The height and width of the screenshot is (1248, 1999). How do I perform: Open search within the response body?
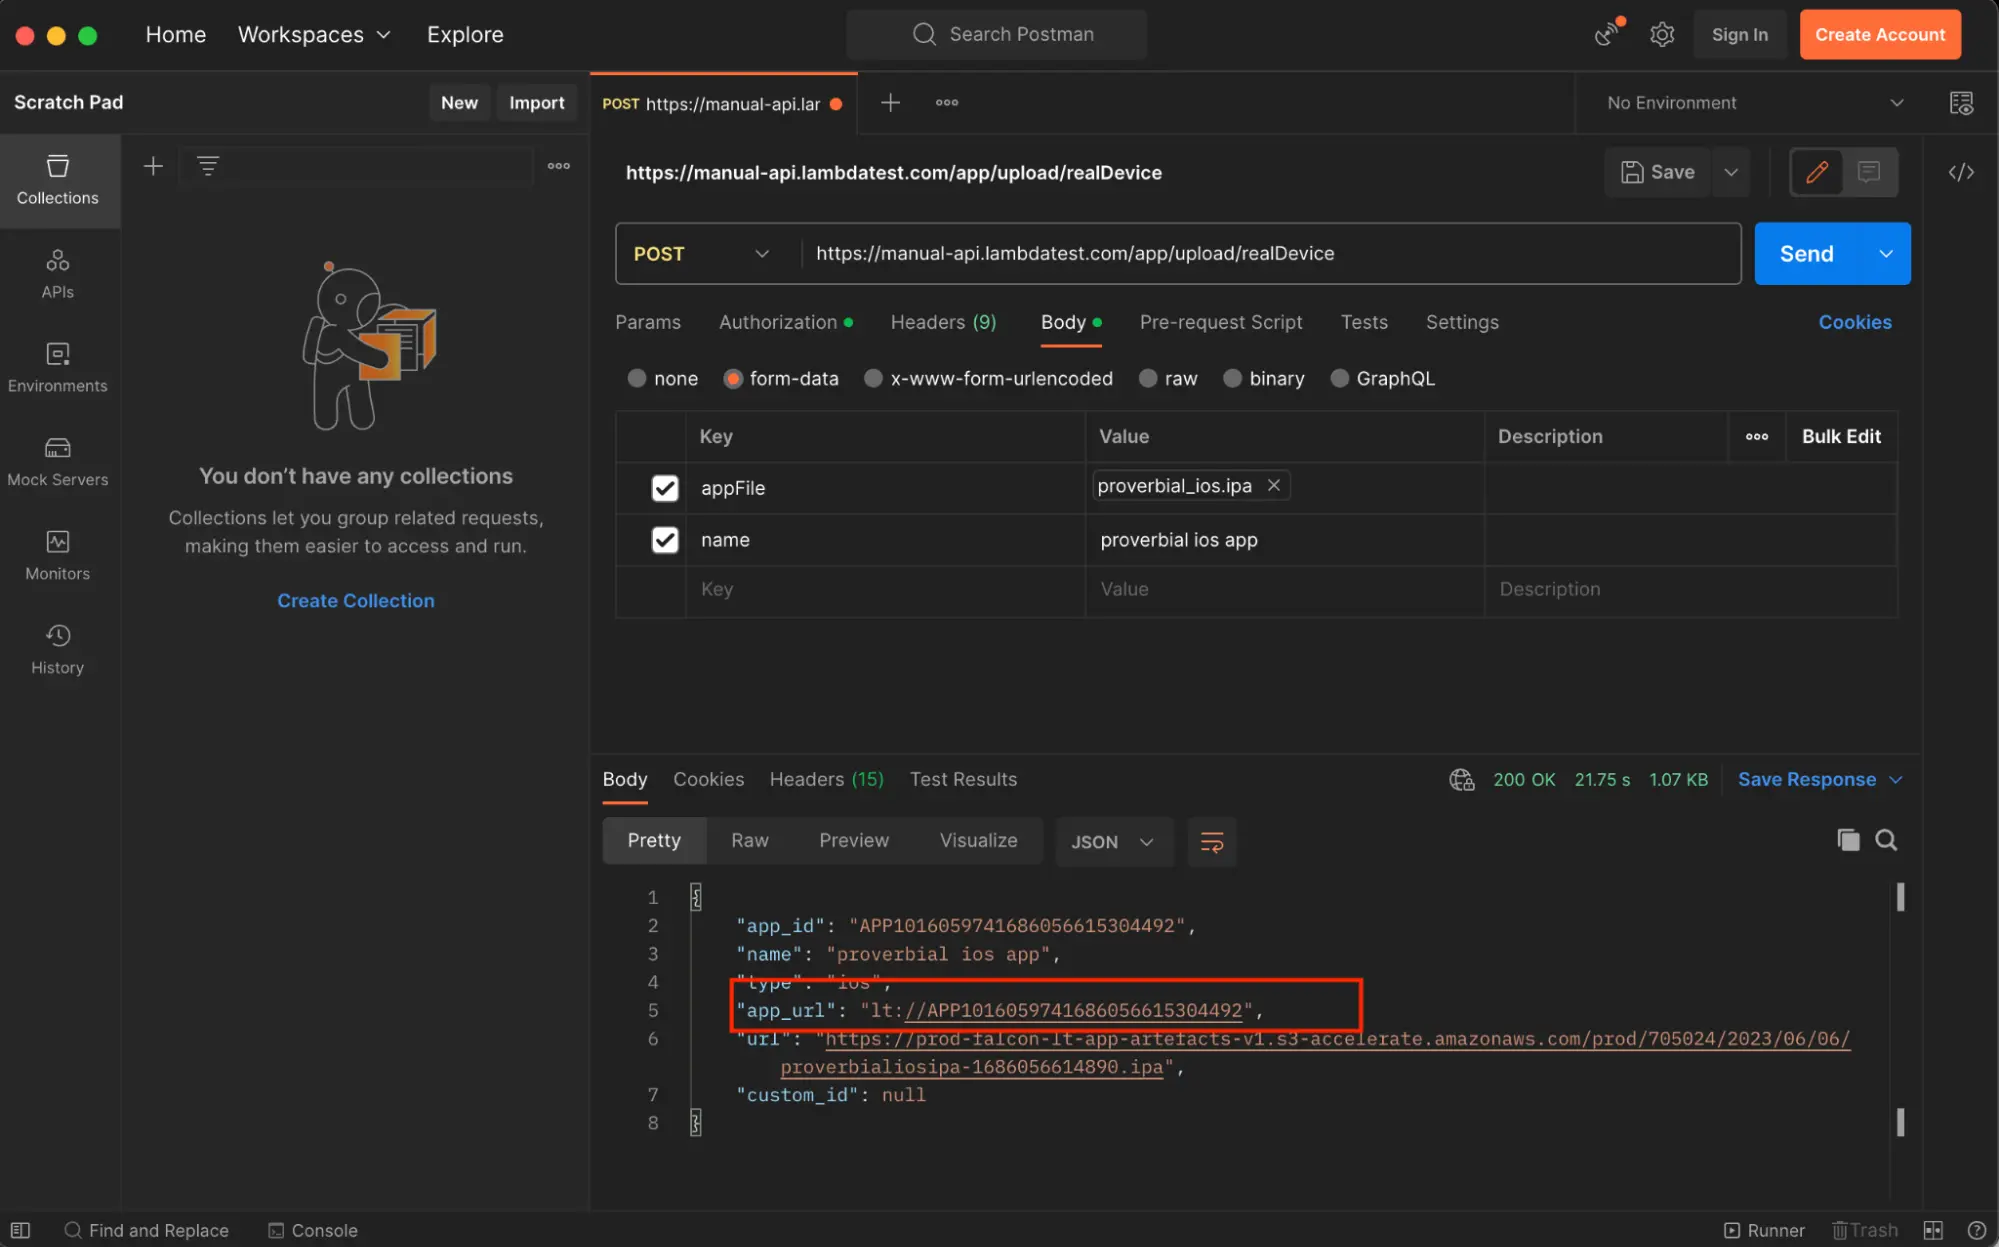[x=1886, y=840]
